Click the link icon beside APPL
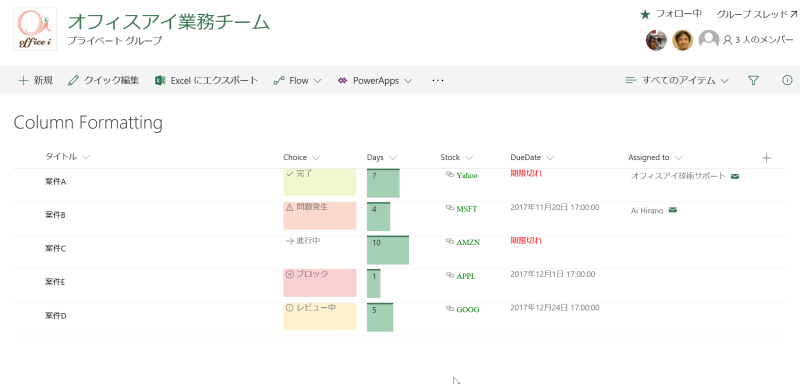Image resolution: width=800 pixels, height=384 pixels. (449, 275)
